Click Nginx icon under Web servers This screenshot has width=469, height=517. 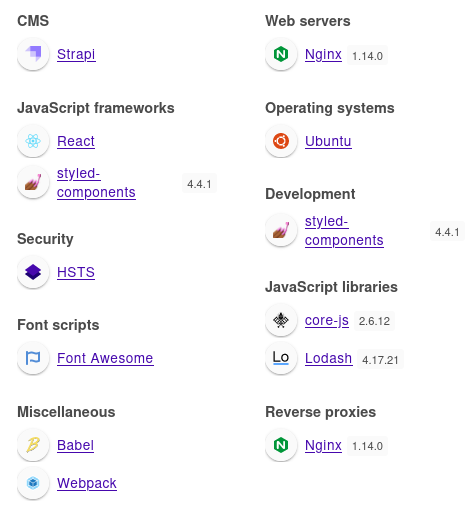tap(281, 54)
